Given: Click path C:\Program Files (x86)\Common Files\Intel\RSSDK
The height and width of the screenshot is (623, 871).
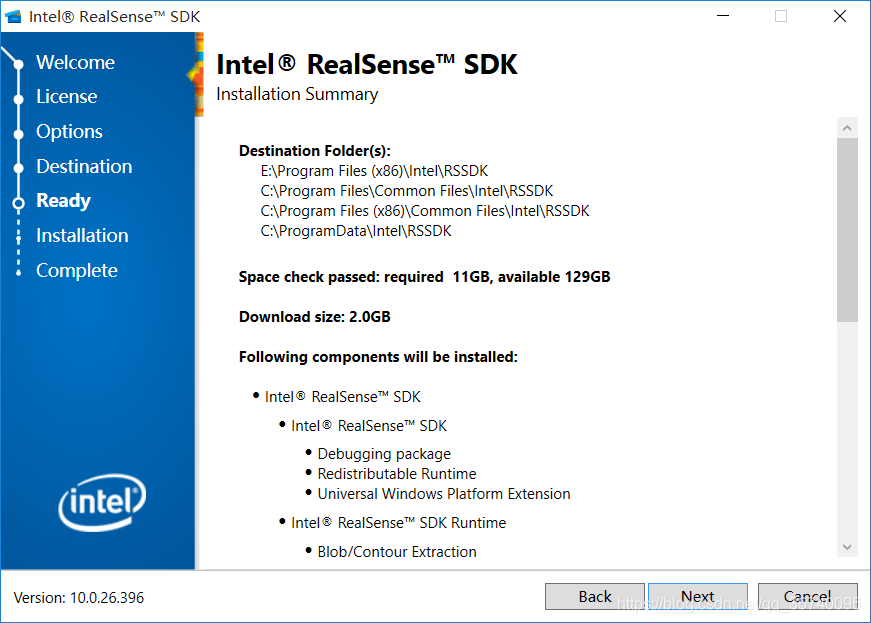Looking at the screenshot, I should tap(425, 211).
